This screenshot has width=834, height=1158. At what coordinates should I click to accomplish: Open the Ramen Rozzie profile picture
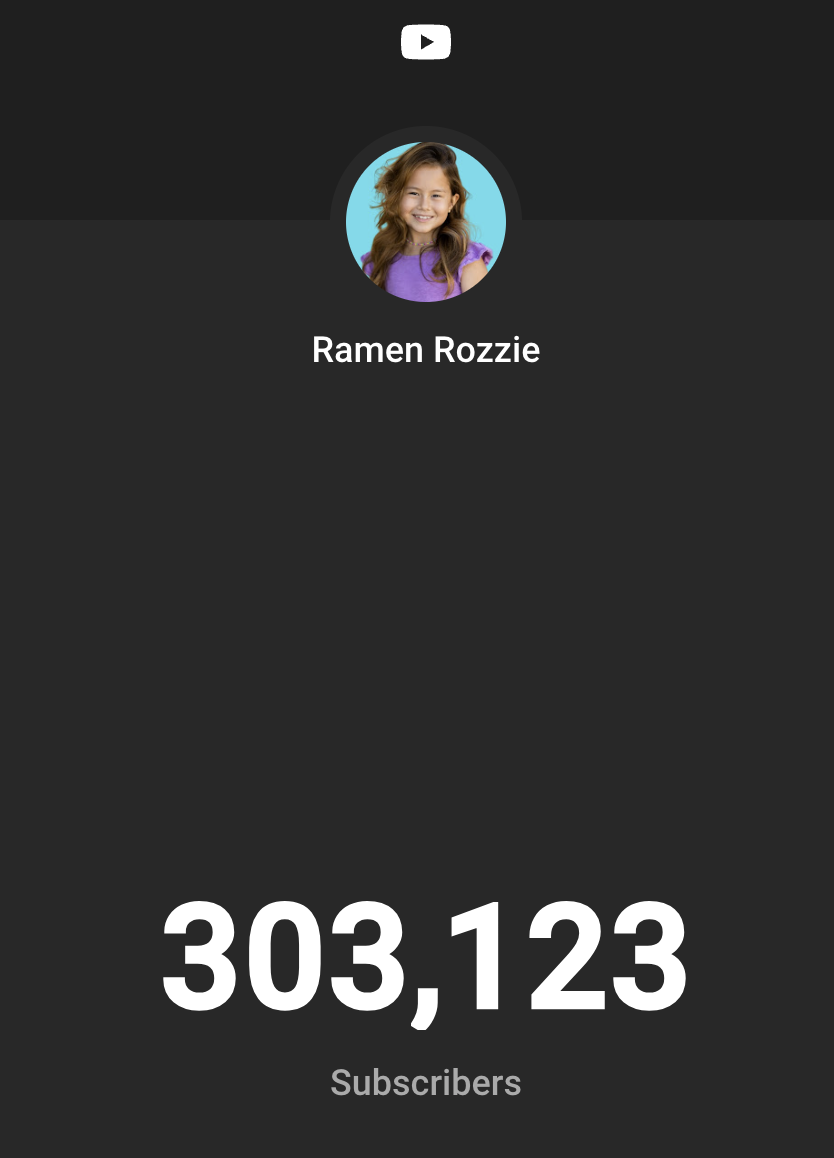tap(425, 222)
